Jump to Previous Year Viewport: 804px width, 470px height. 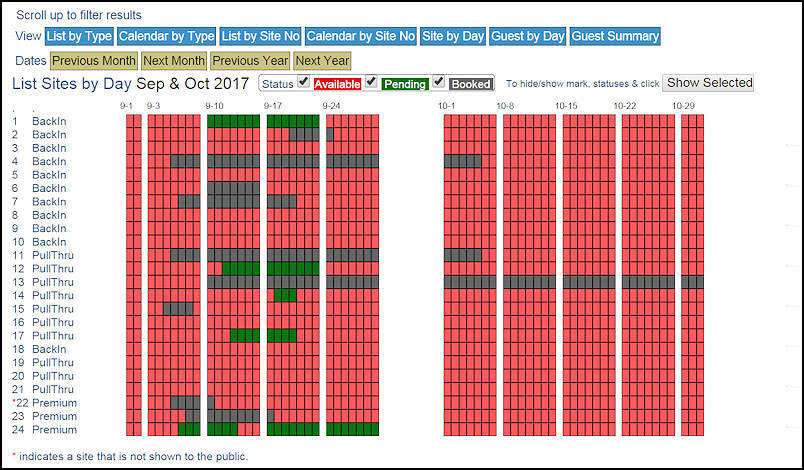click(249, 61)
